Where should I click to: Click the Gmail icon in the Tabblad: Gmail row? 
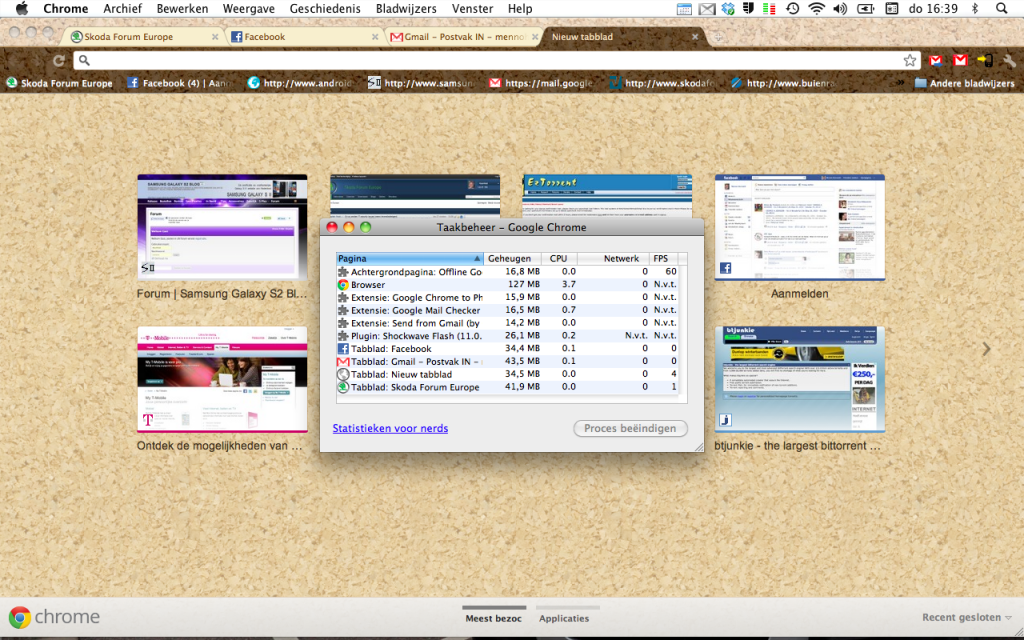coord(343,361)
